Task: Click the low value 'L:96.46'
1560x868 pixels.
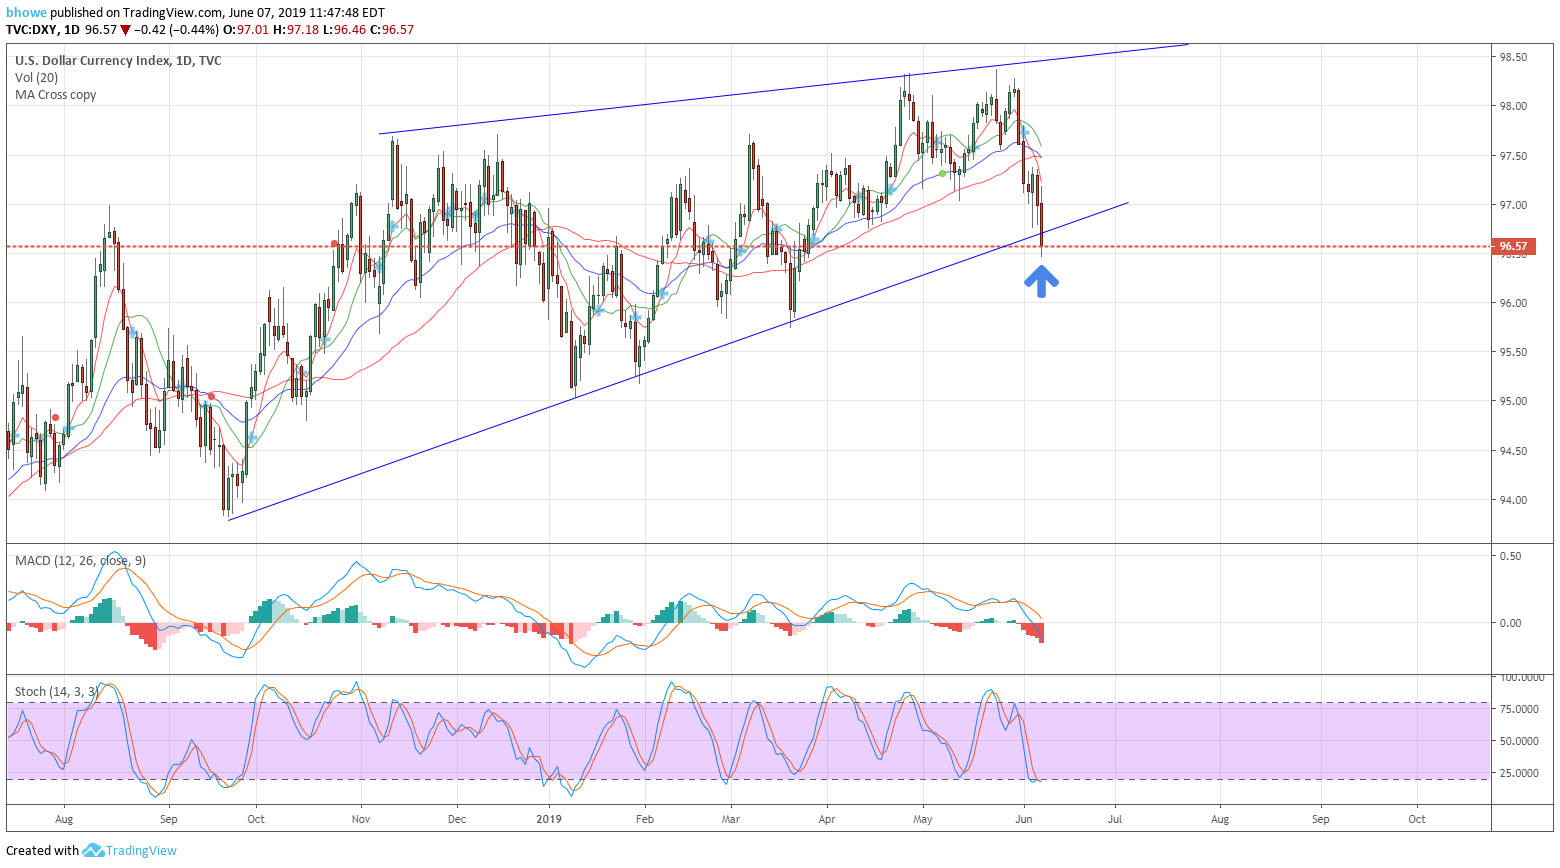Action: click(x=344, y=30)
